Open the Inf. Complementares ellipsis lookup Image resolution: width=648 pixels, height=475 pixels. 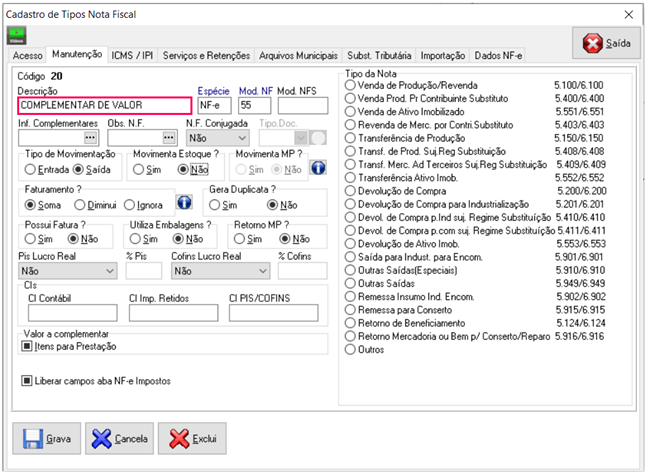point(91,137)
